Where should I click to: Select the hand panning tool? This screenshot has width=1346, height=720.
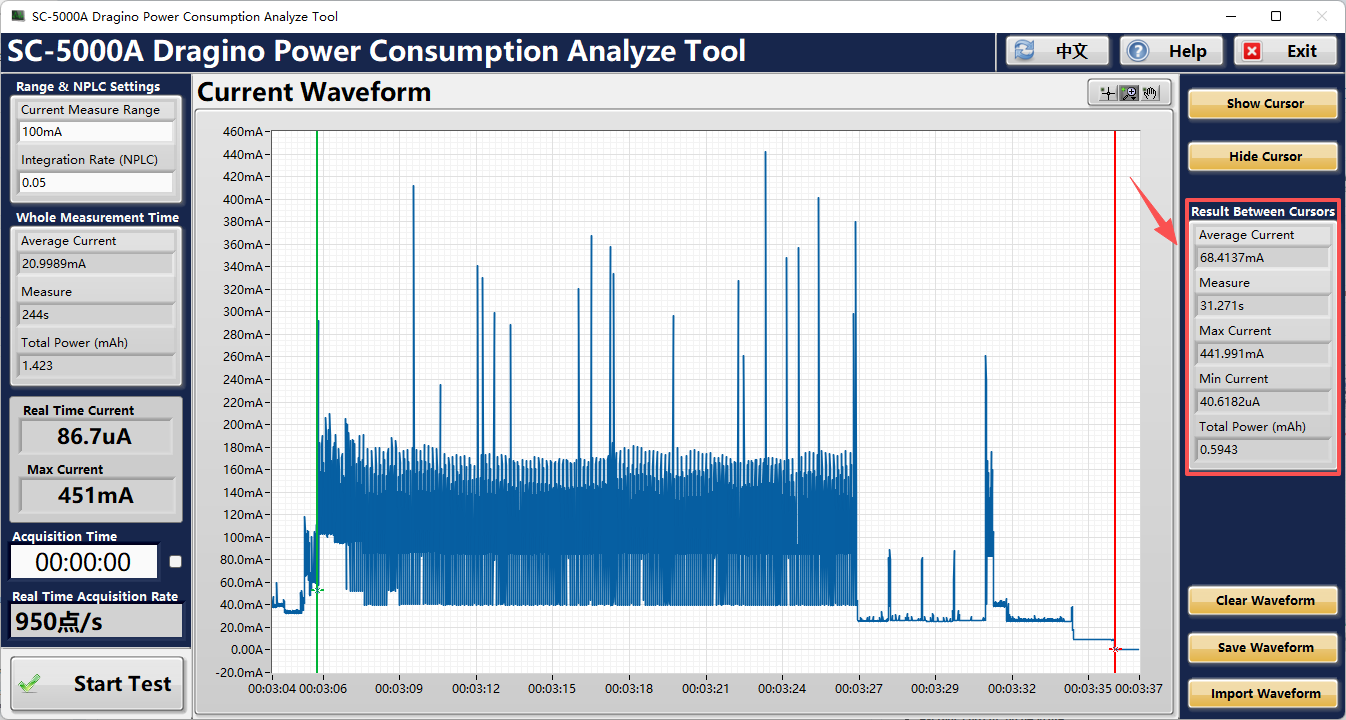pos(1151,93)
